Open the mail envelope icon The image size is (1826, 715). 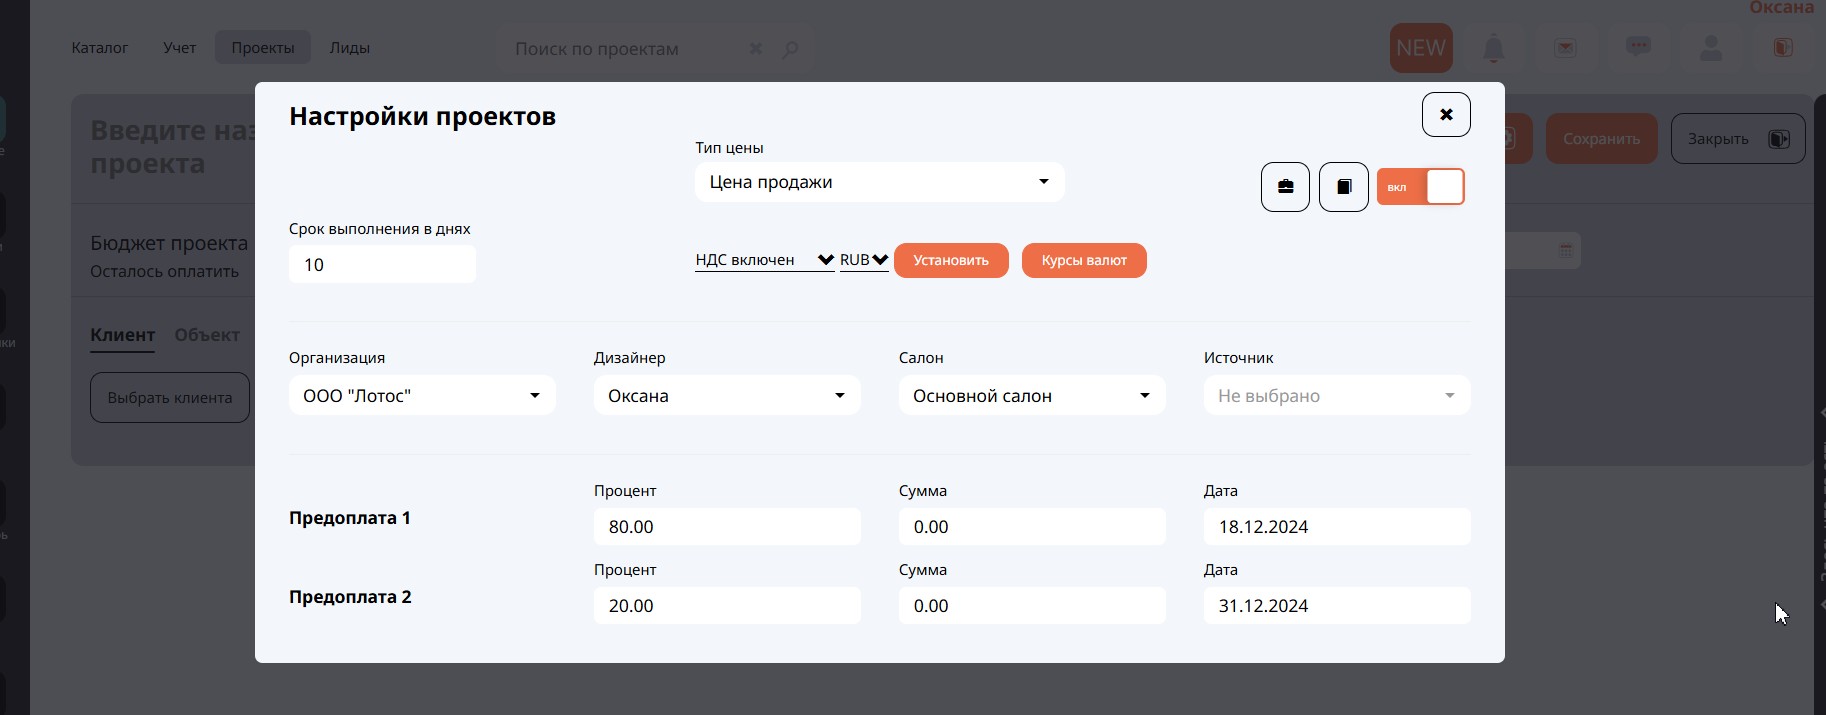click(1565, 48)
